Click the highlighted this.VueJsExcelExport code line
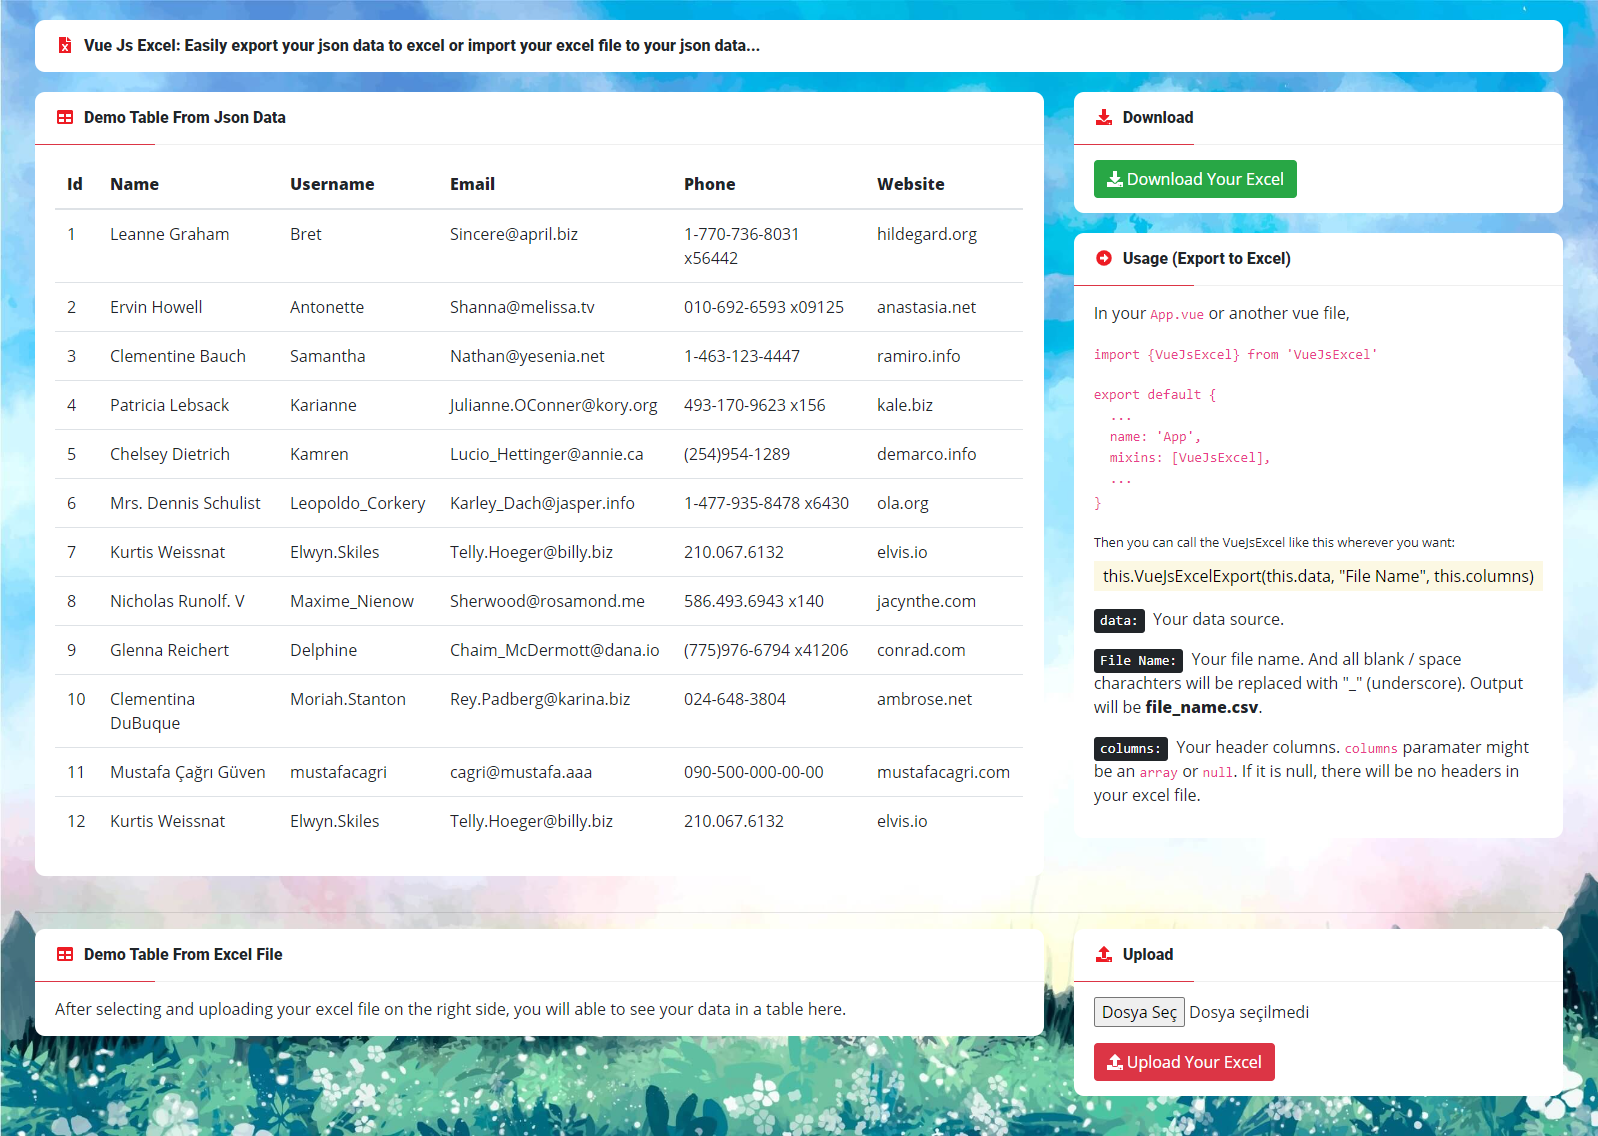 (x=1318, y=576)
